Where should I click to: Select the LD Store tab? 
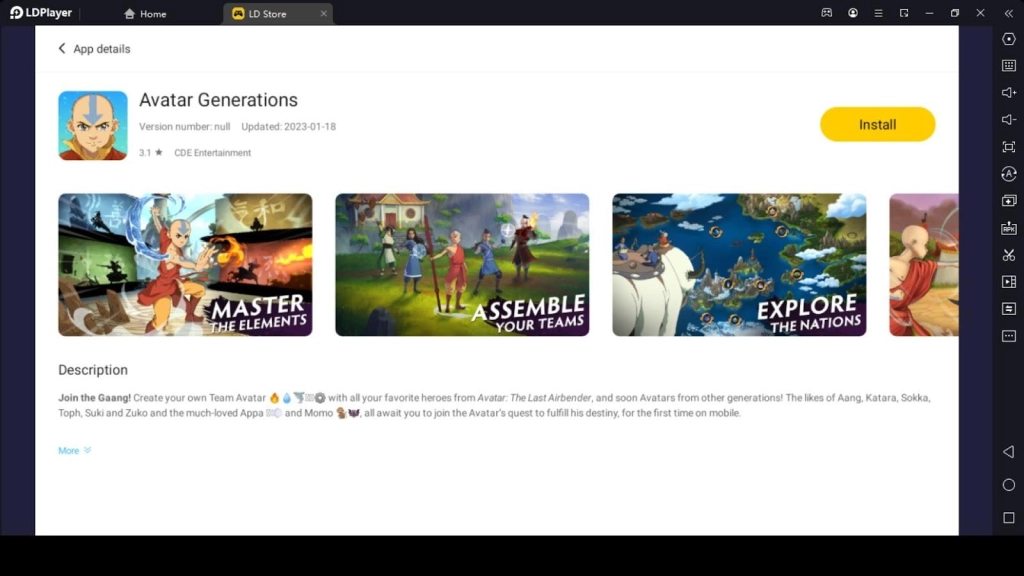(x=266, y=14)
